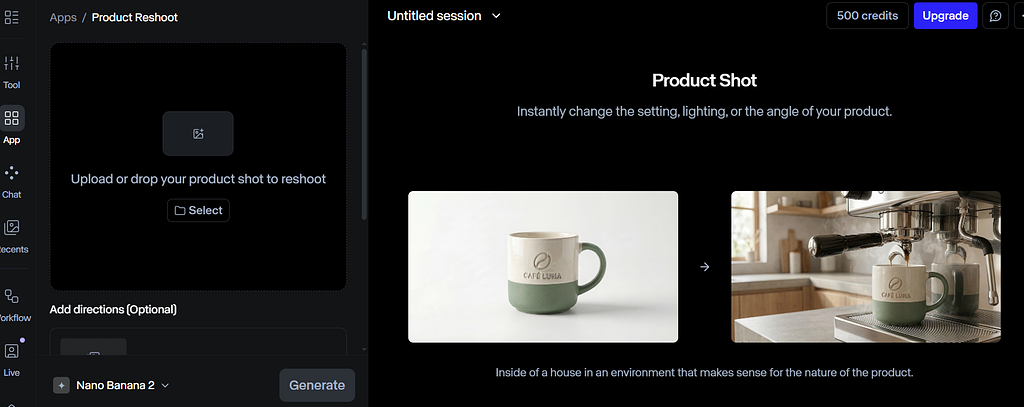Toggle the sidebar panel icon at top

pyautogui.click(x=12, y=17)
